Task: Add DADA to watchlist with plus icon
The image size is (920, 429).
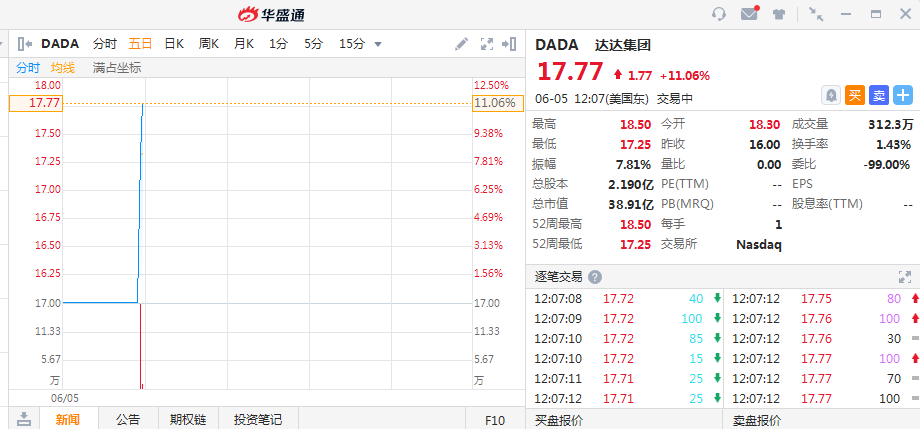Action: coord(903,95)
